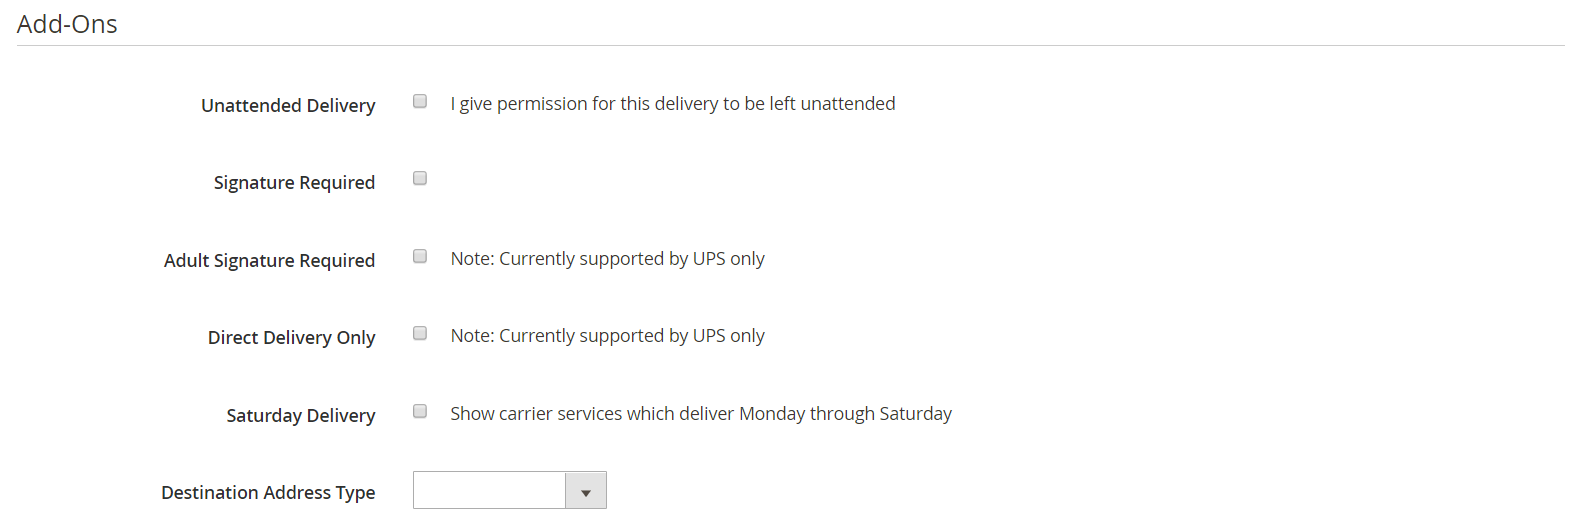Image resolution: width=1579 pixels, height=532 pixels.
Task: Click the unattended delivery permission text
Action: pos(673,104)
